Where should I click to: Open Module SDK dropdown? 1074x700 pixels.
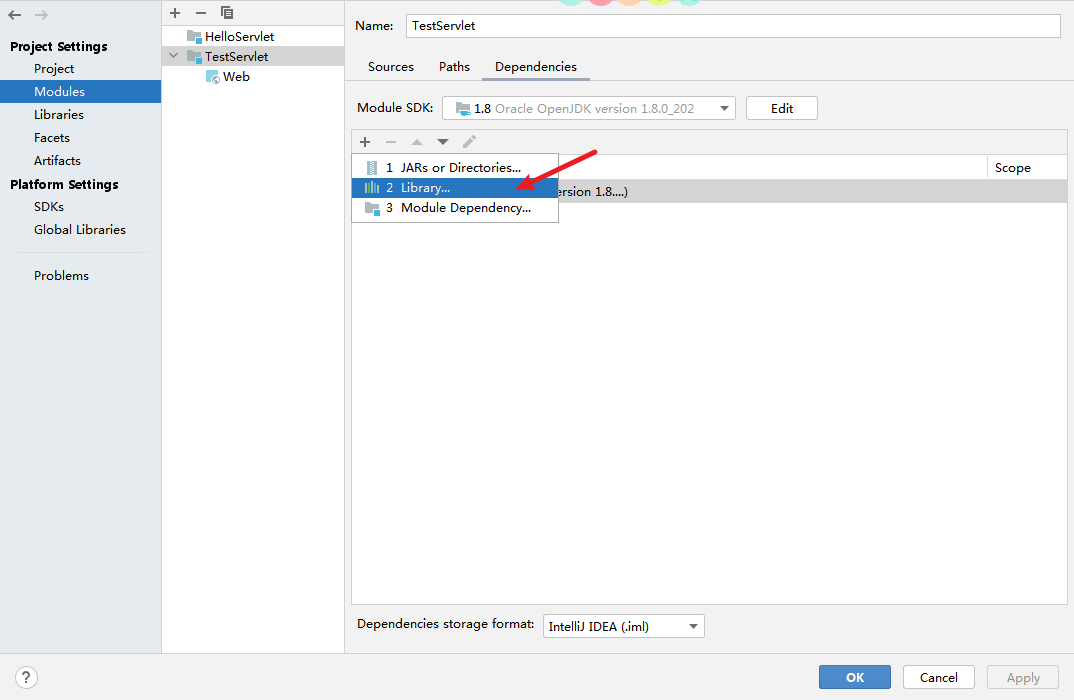[x=589, y=108]
